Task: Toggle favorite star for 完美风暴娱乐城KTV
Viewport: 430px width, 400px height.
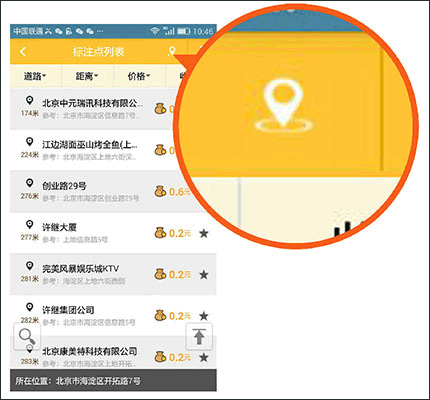Action: click(204, 275)
